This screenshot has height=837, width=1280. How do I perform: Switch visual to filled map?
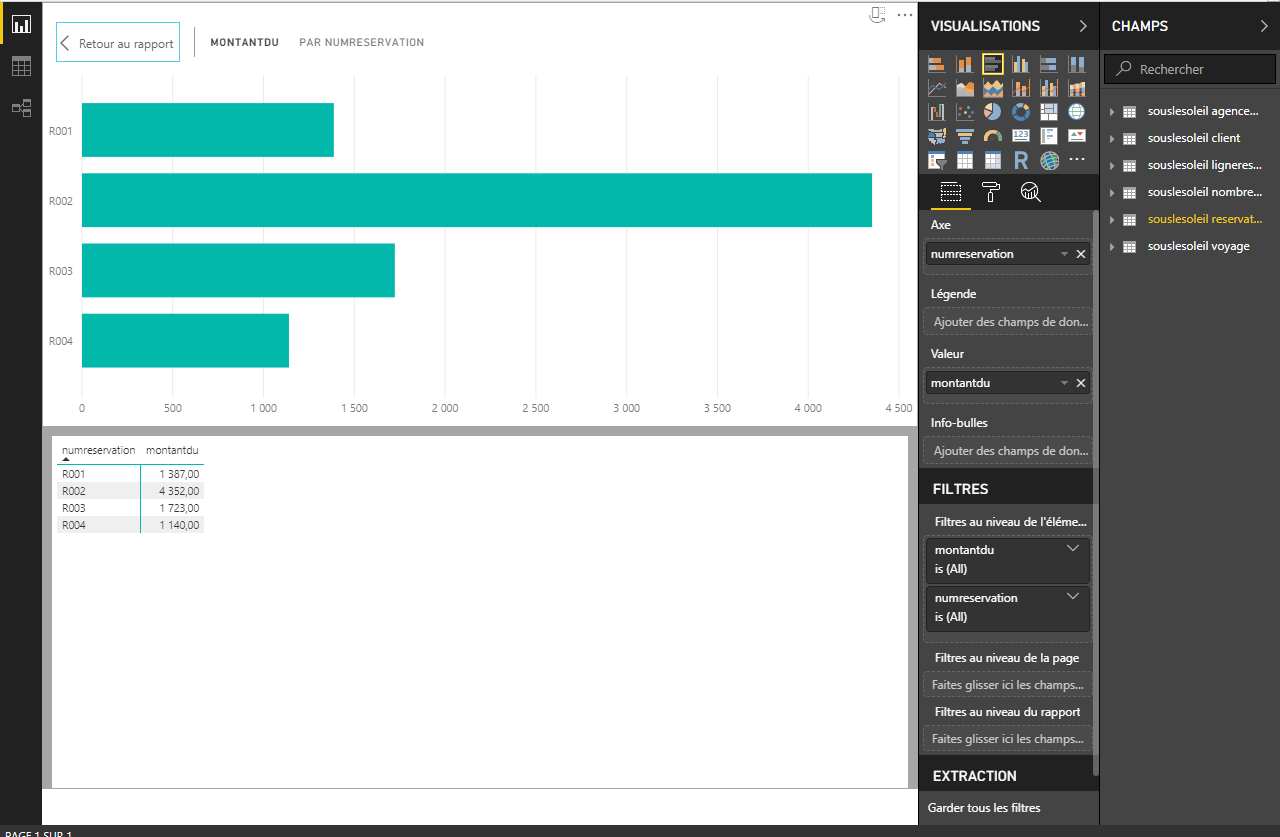pos(937,136)
